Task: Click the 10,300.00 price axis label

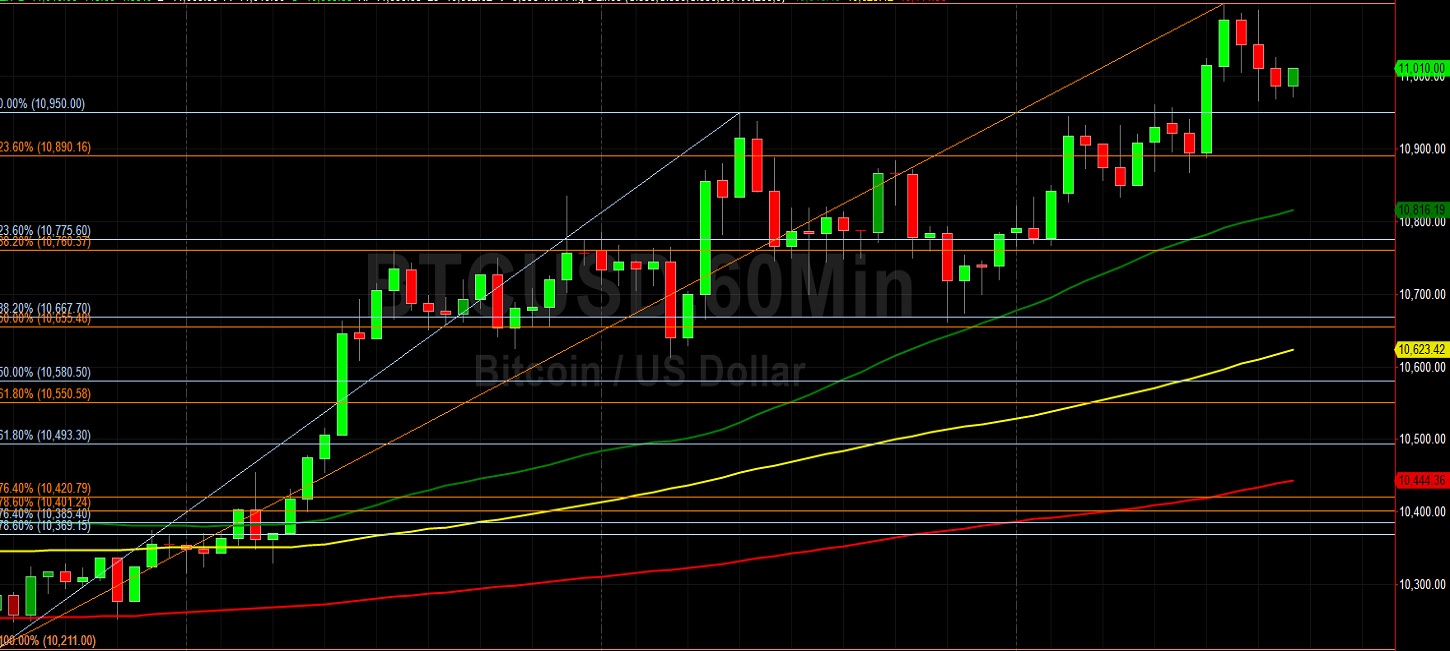Action: (1422, 584)
